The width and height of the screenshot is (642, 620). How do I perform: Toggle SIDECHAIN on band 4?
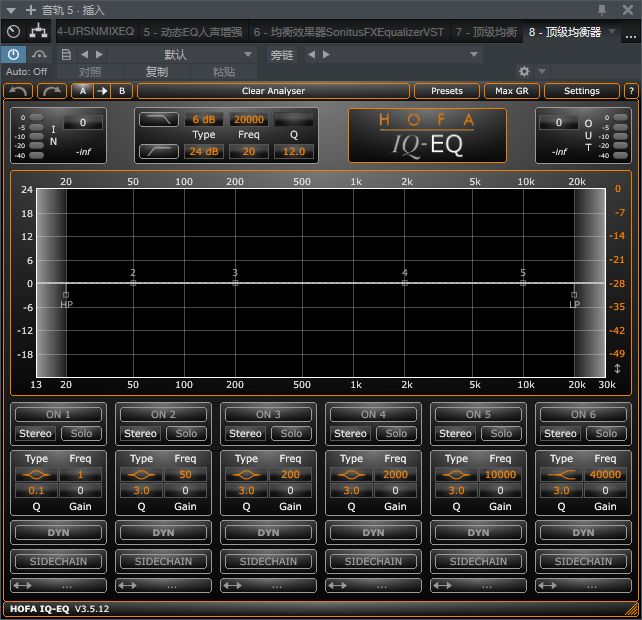coord(373,561)
